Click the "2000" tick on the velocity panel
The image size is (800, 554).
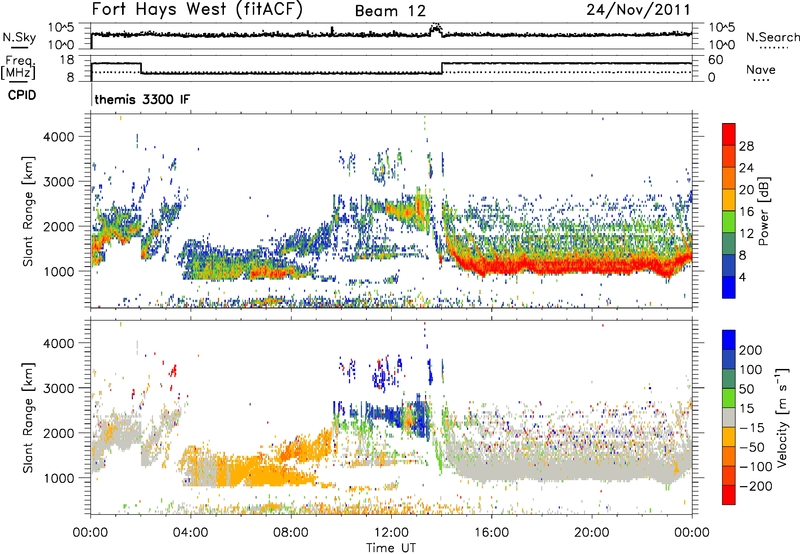coord(58,433)
